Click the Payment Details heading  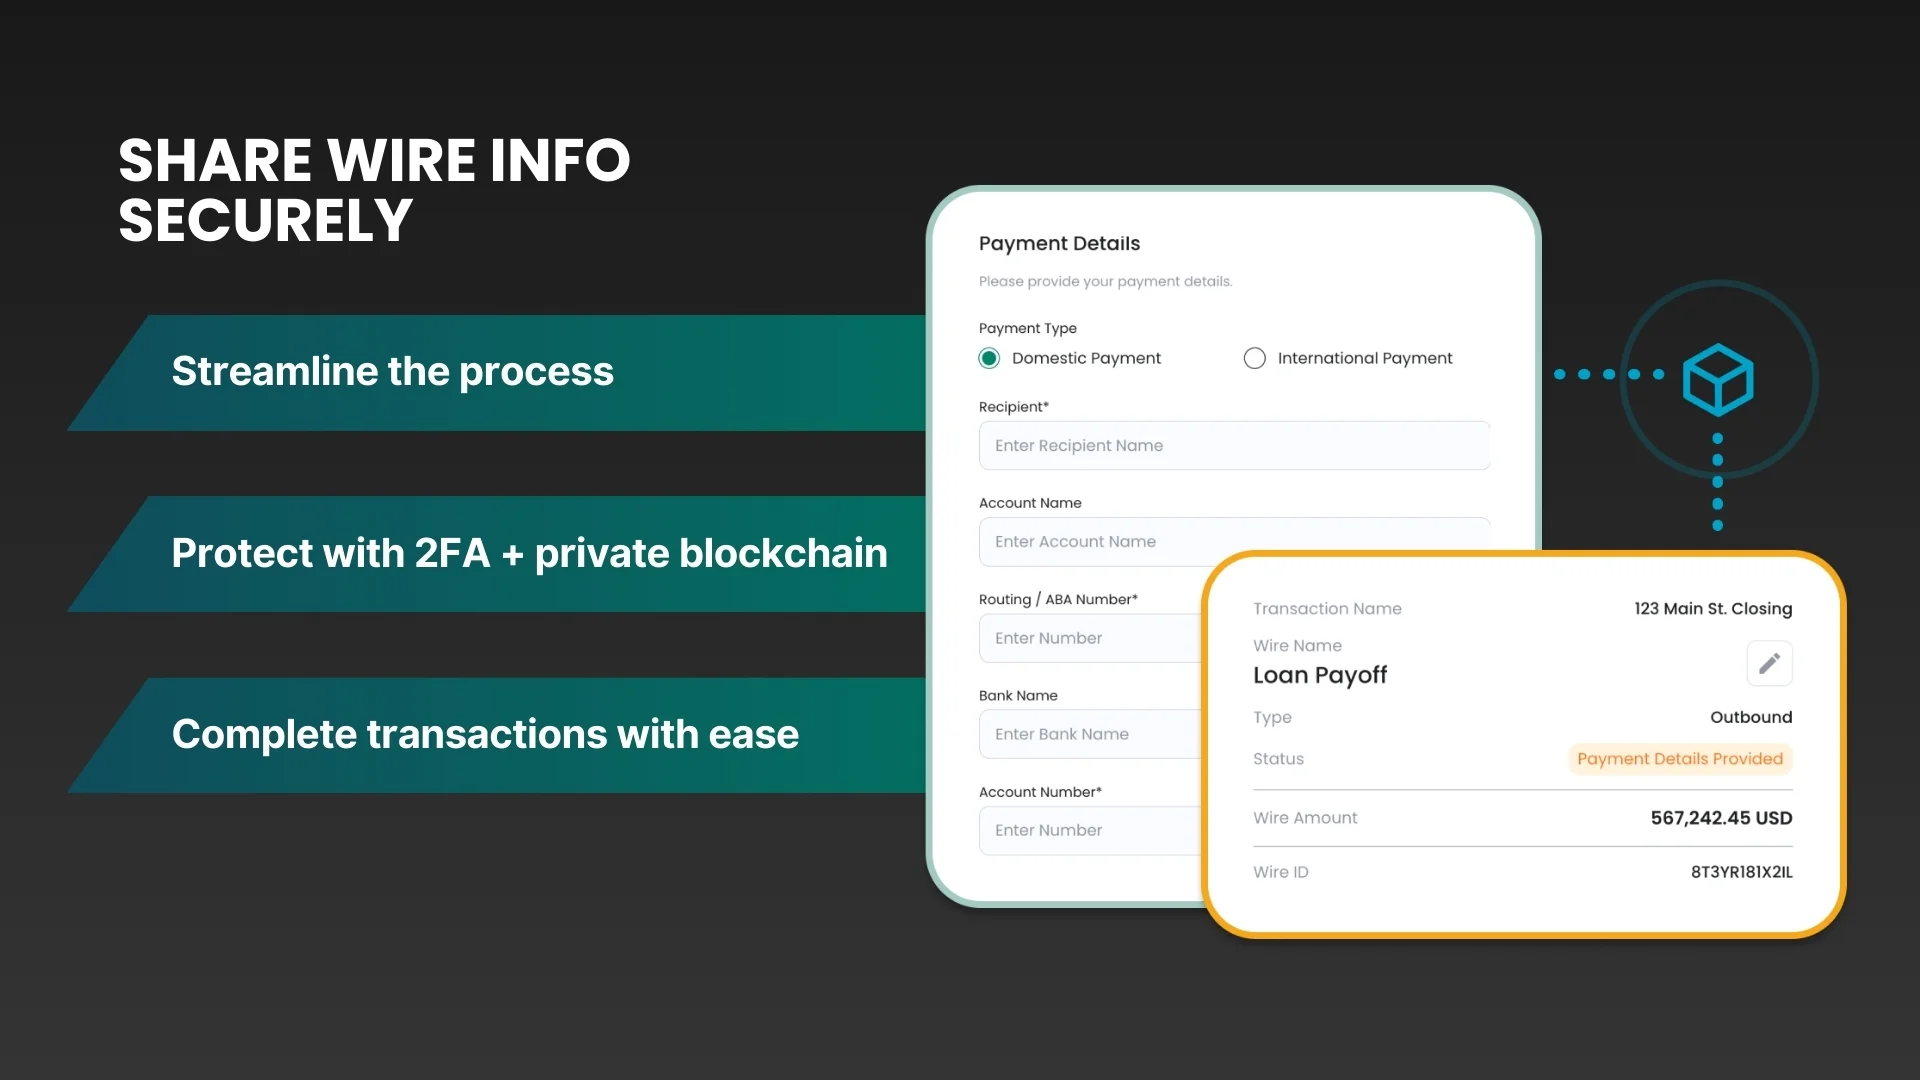[1059, 243]
